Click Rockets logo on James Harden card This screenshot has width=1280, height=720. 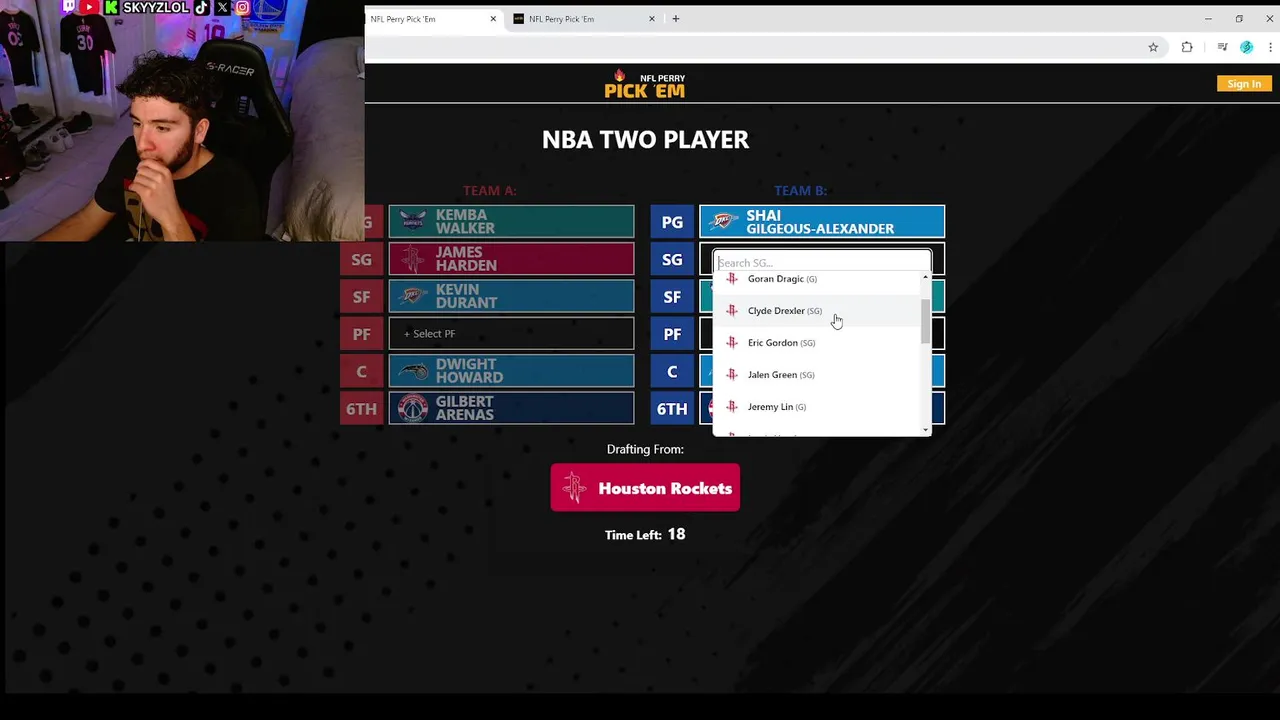coord(413,259)
